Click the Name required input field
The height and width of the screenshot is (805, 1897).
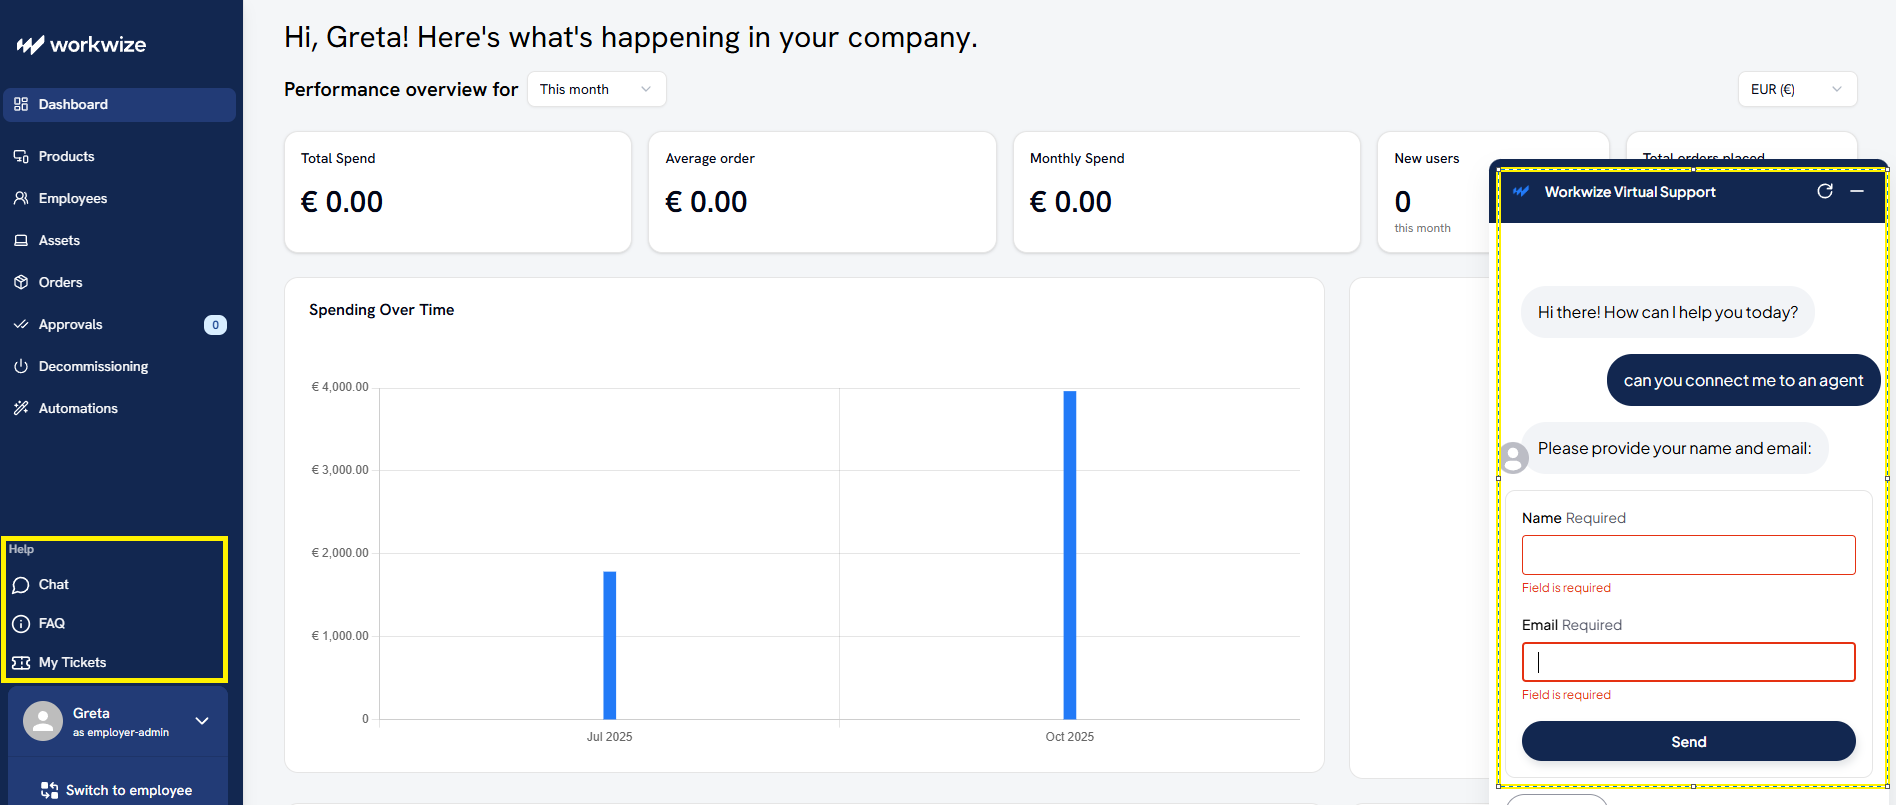[x=1688, y=555]
